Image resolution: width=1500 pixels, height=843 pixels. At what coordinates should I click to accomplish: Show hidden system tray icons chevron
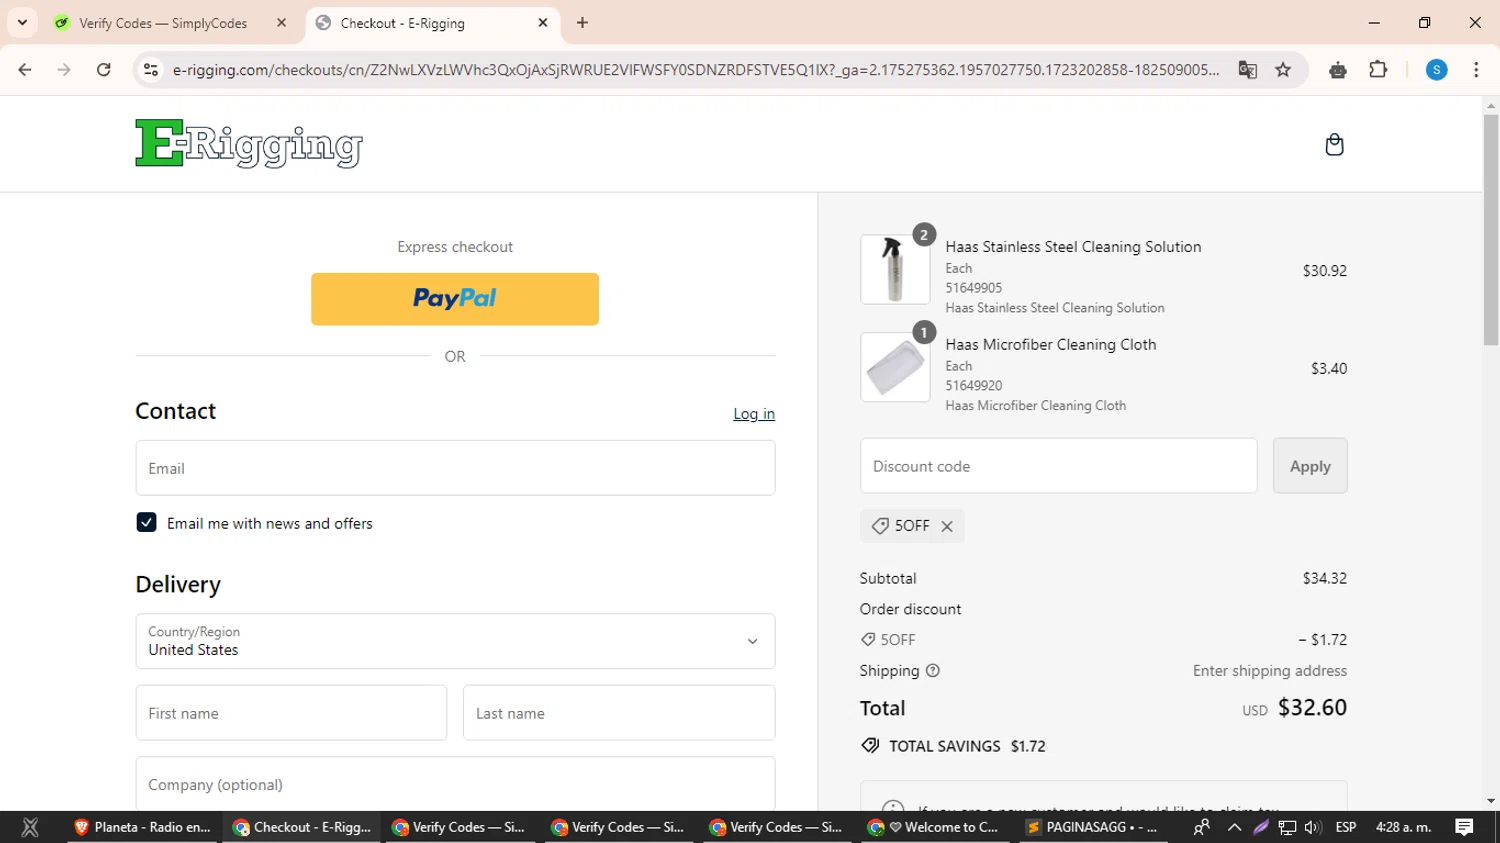(x=1234, y=827)
